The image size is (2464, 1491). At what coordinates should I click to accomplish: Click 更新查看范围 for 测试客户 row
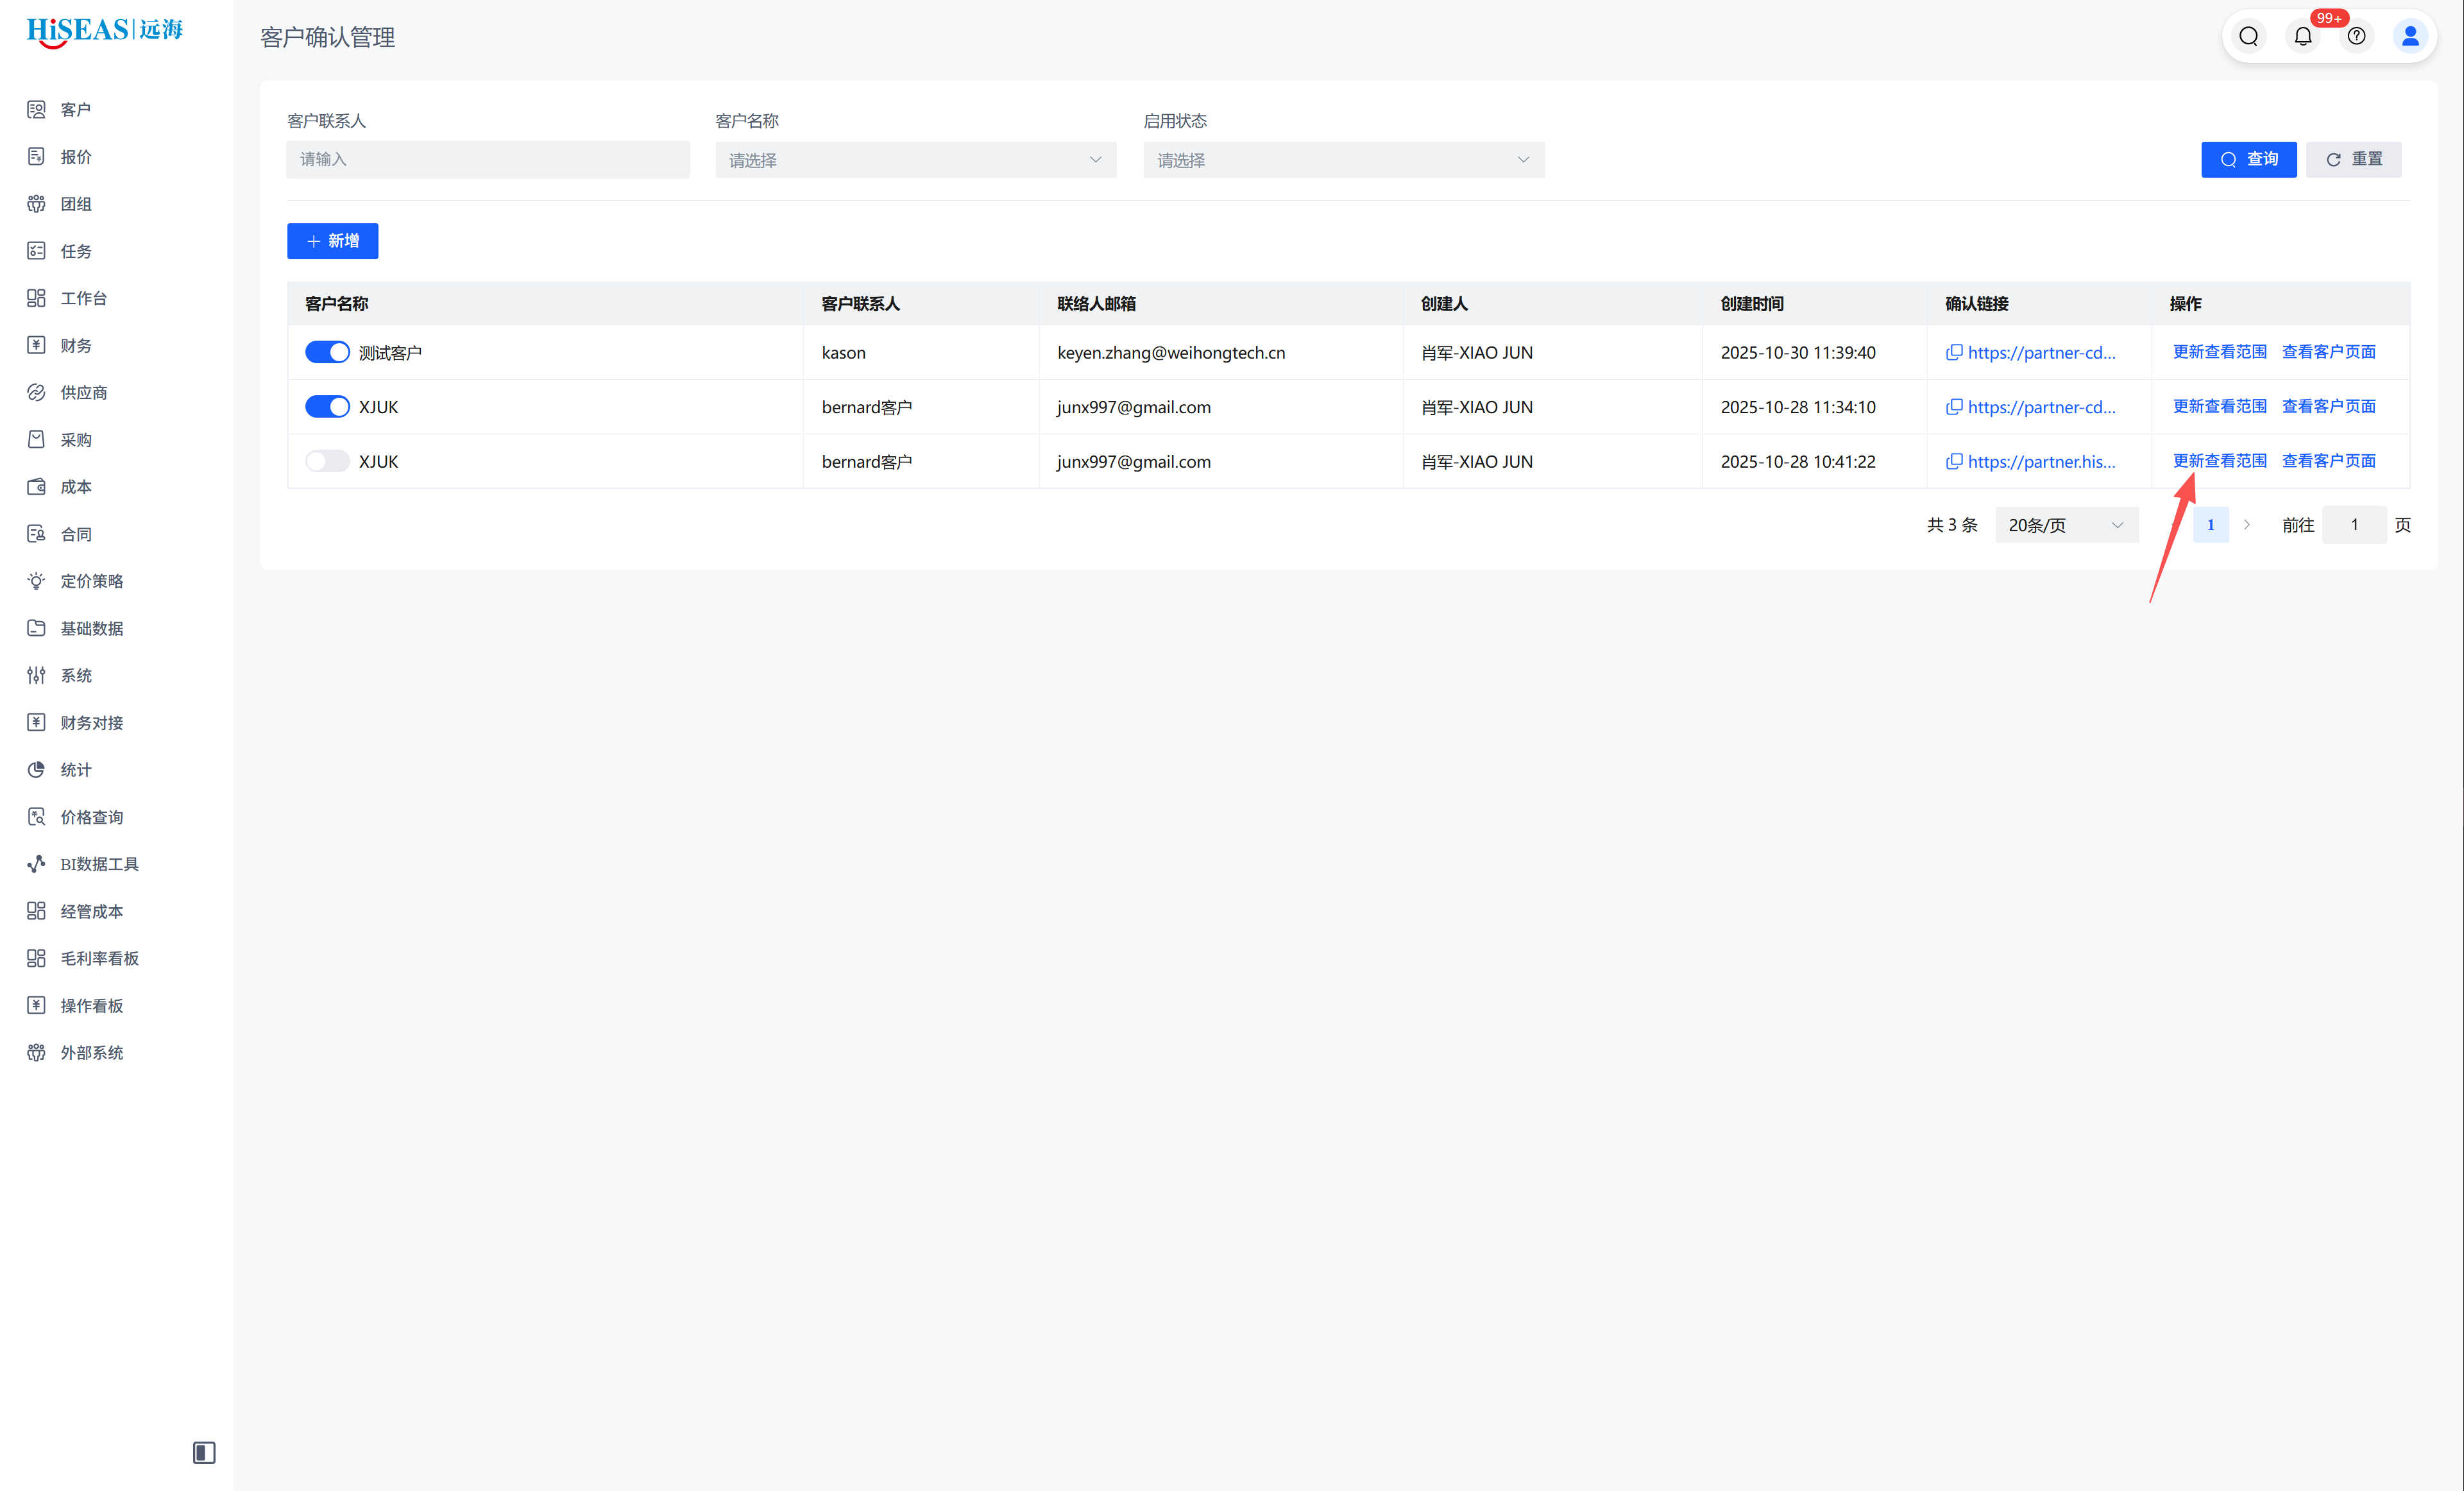point(2219,352)
